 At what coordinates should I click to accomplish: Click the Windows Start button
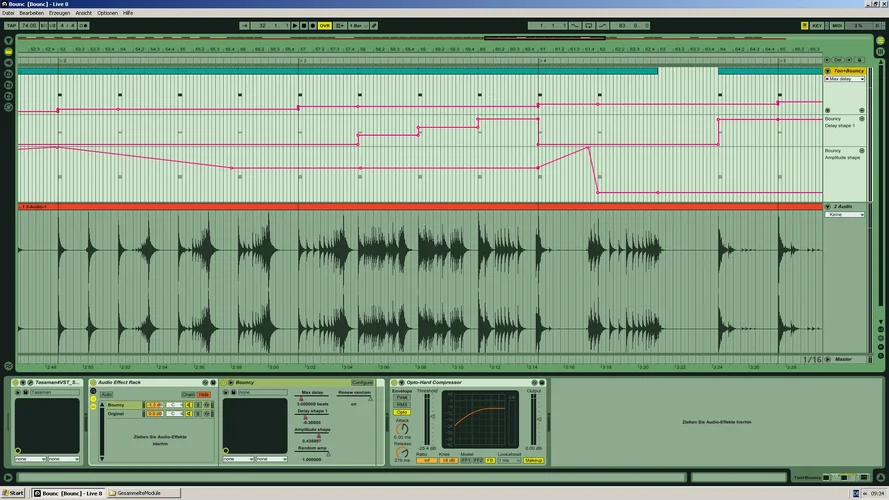pos(14,493)
